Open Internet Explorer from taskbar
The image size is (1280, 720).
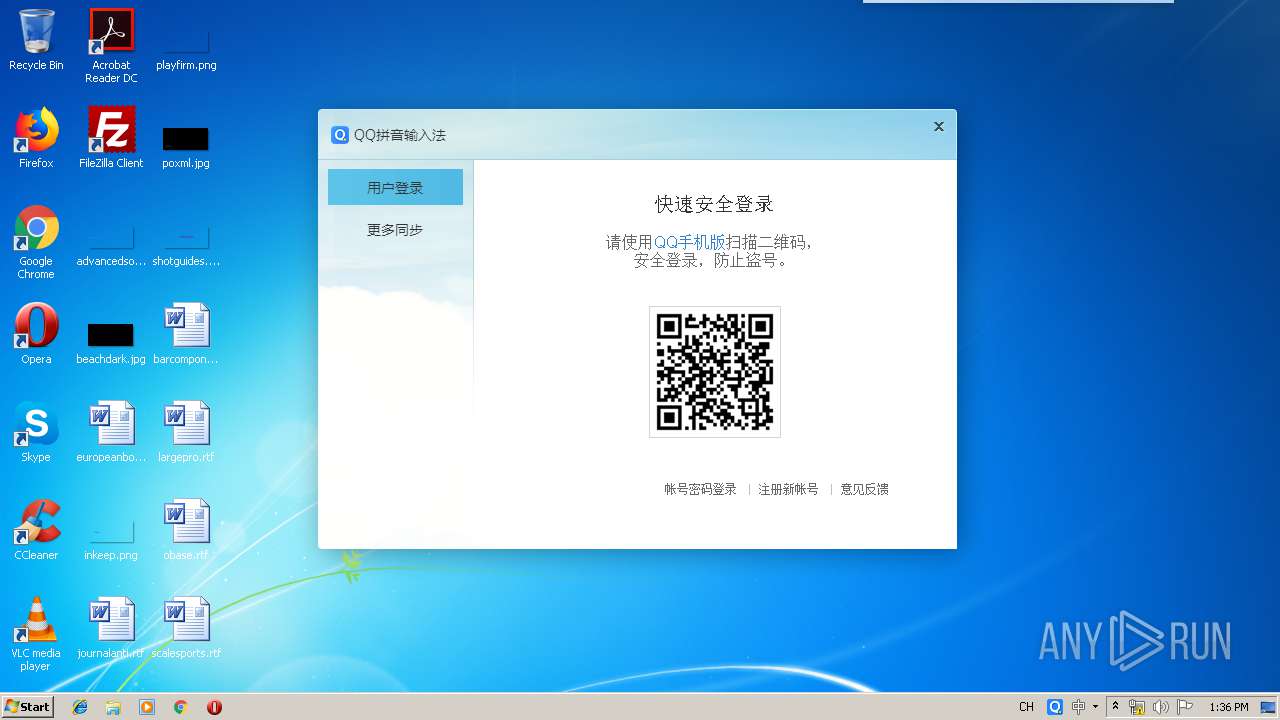point(80,707)
